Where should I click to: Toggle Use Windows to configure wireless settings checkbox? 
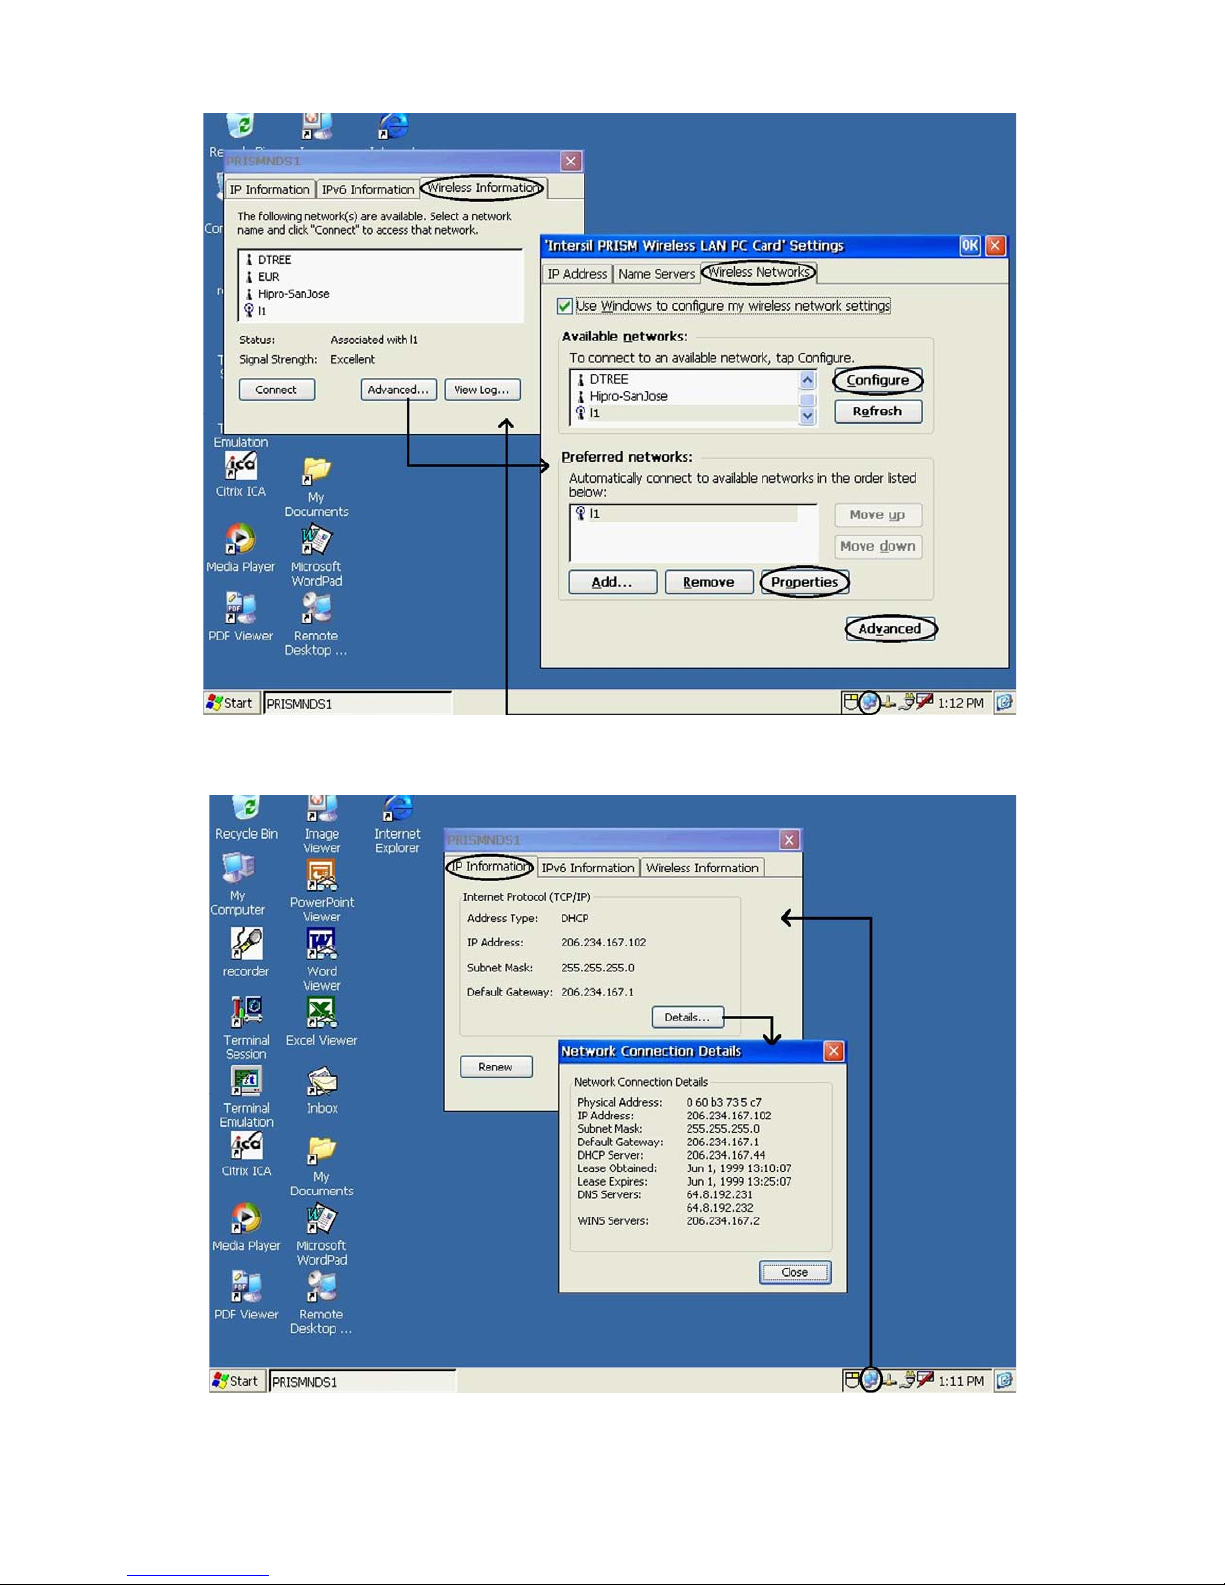click(x=565, y=306)
